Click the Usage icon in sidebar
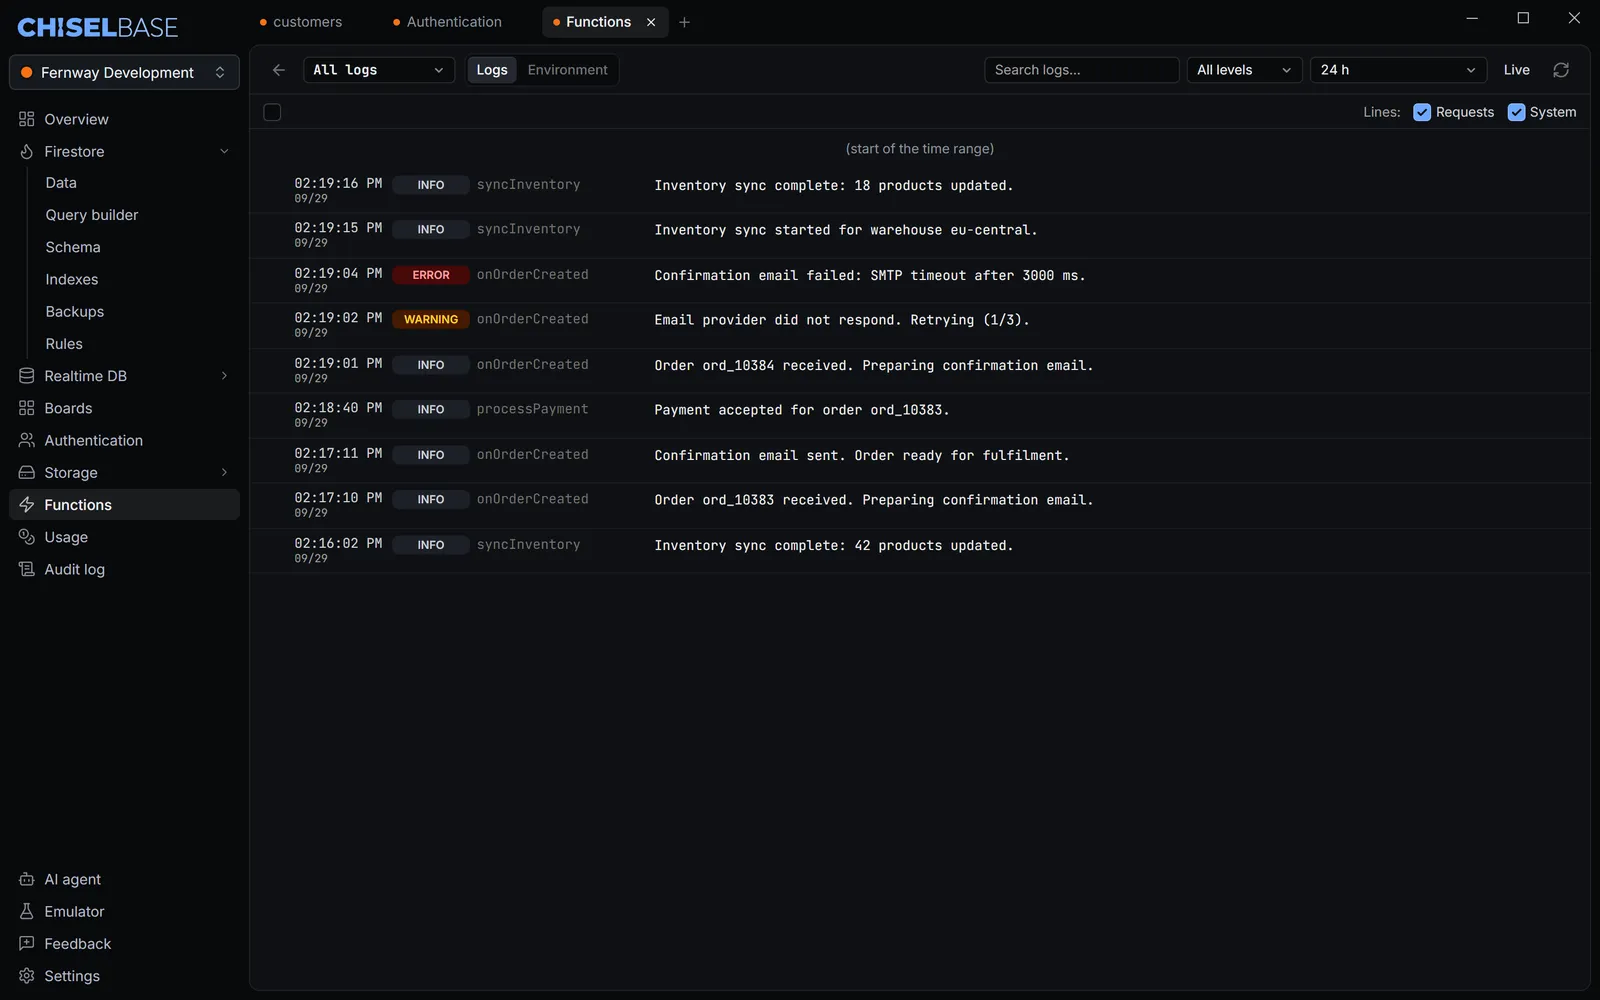 pos(27,537)
